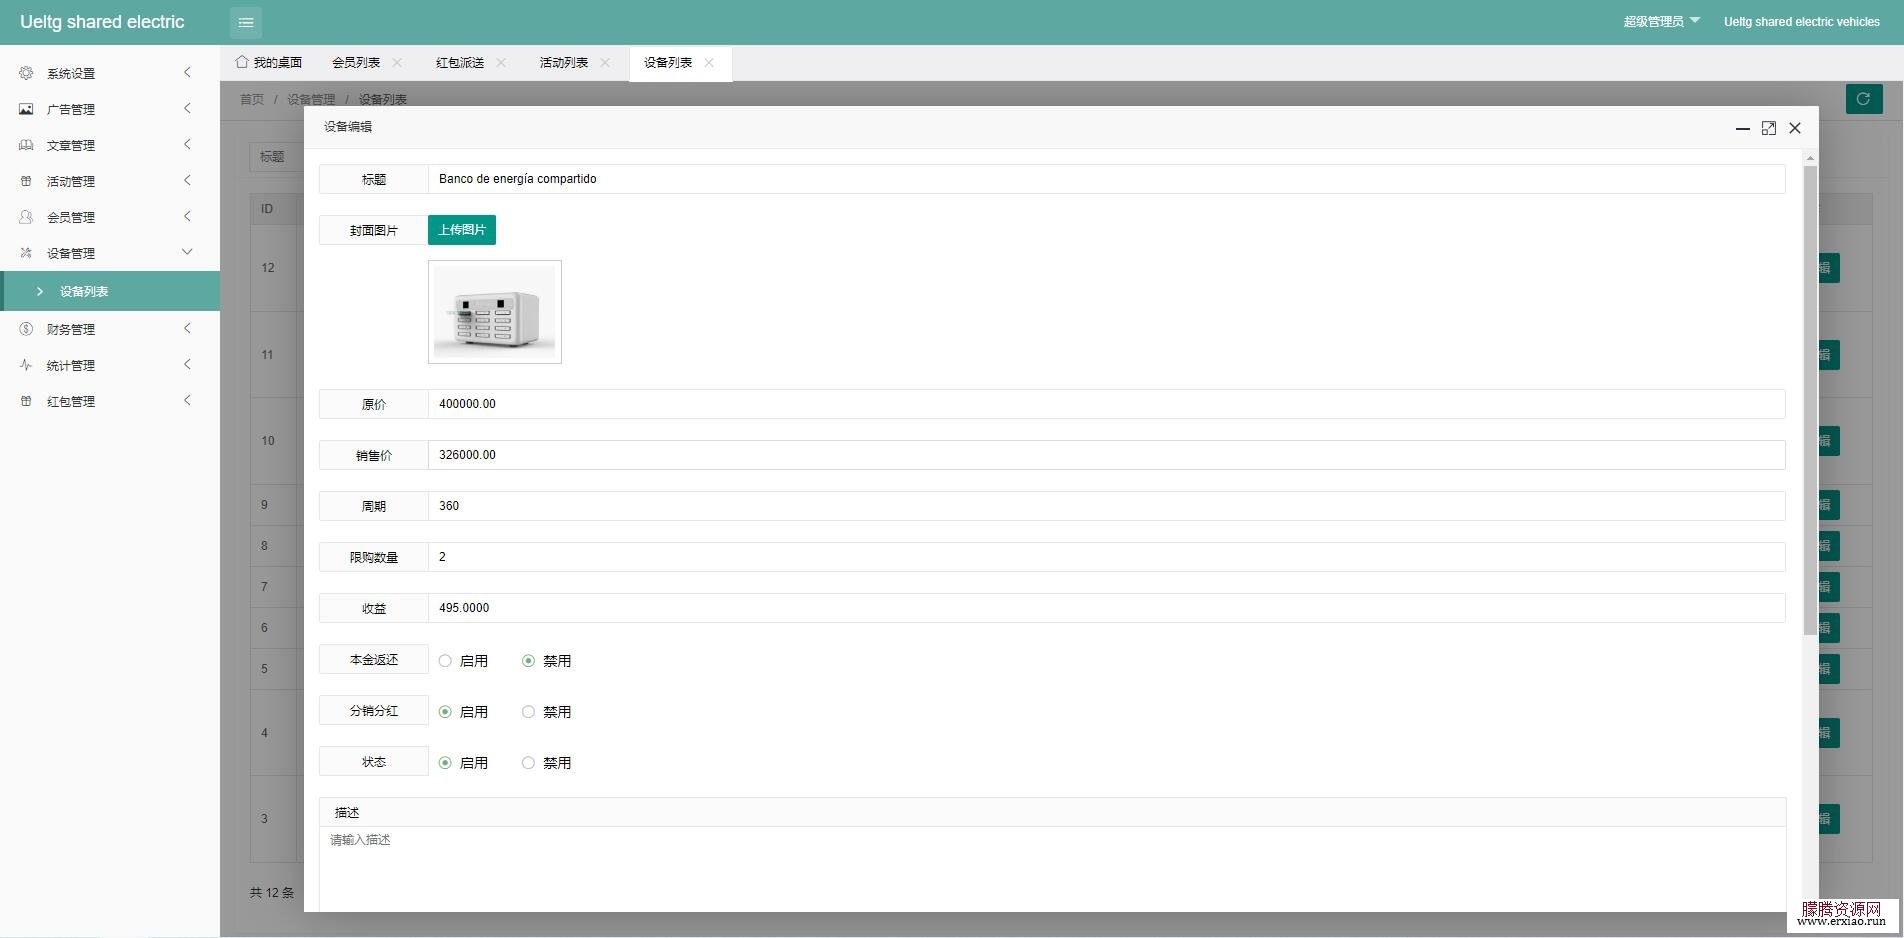The width and height of the screenshot is (1904, 938).
Task: Expand the 会员管理 menu chevron
Action: point(187,216)
